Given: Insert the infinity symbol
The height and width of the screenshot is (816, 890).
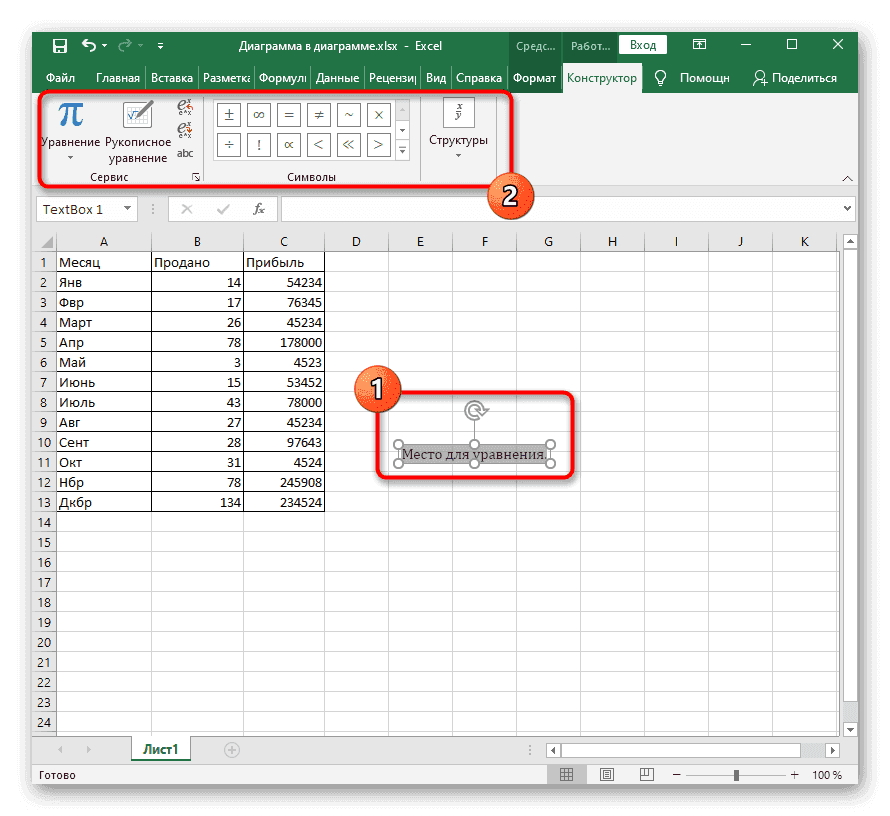Looking at the screenshot, I should (x=259, y=115).
